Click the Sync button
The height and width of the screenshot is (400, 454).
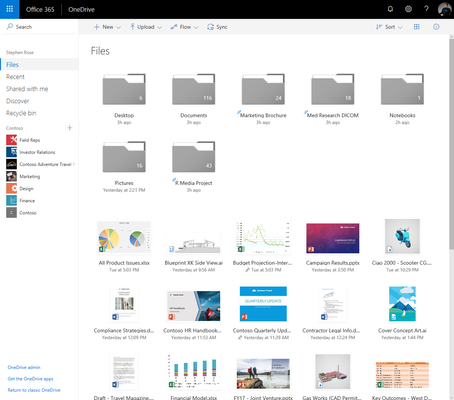point(217,27)
